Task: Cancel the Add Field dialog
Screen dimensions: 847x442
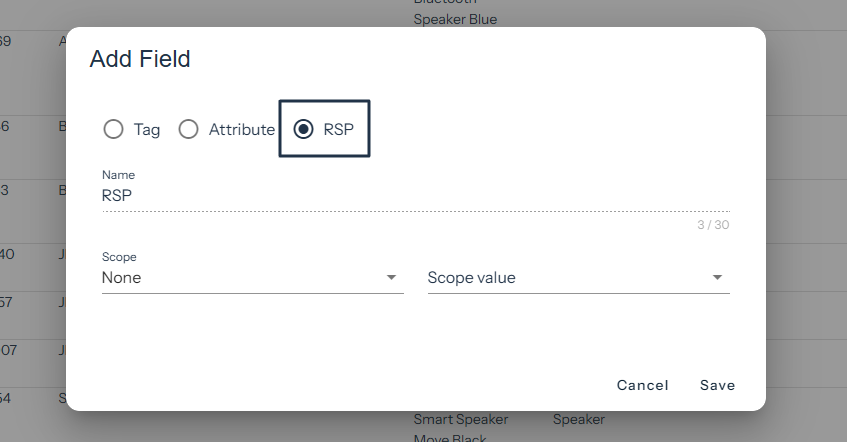Action: tap(642, 385)
